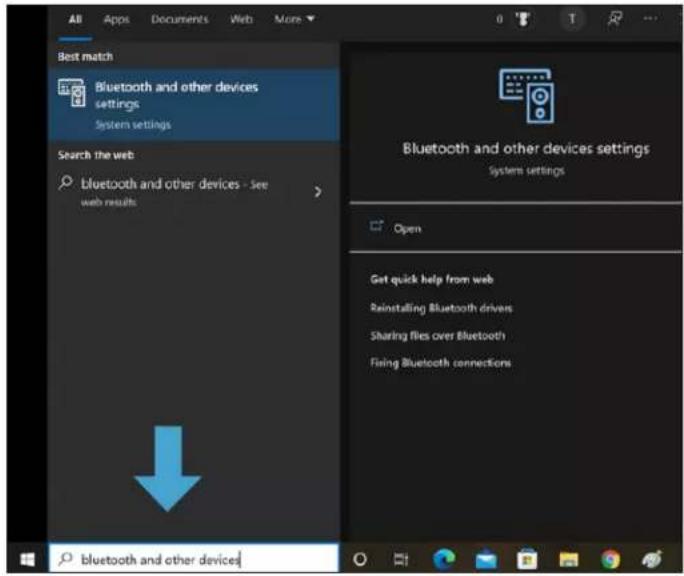Click the Best match heading
684x576 pixels.
pos(85,57)
